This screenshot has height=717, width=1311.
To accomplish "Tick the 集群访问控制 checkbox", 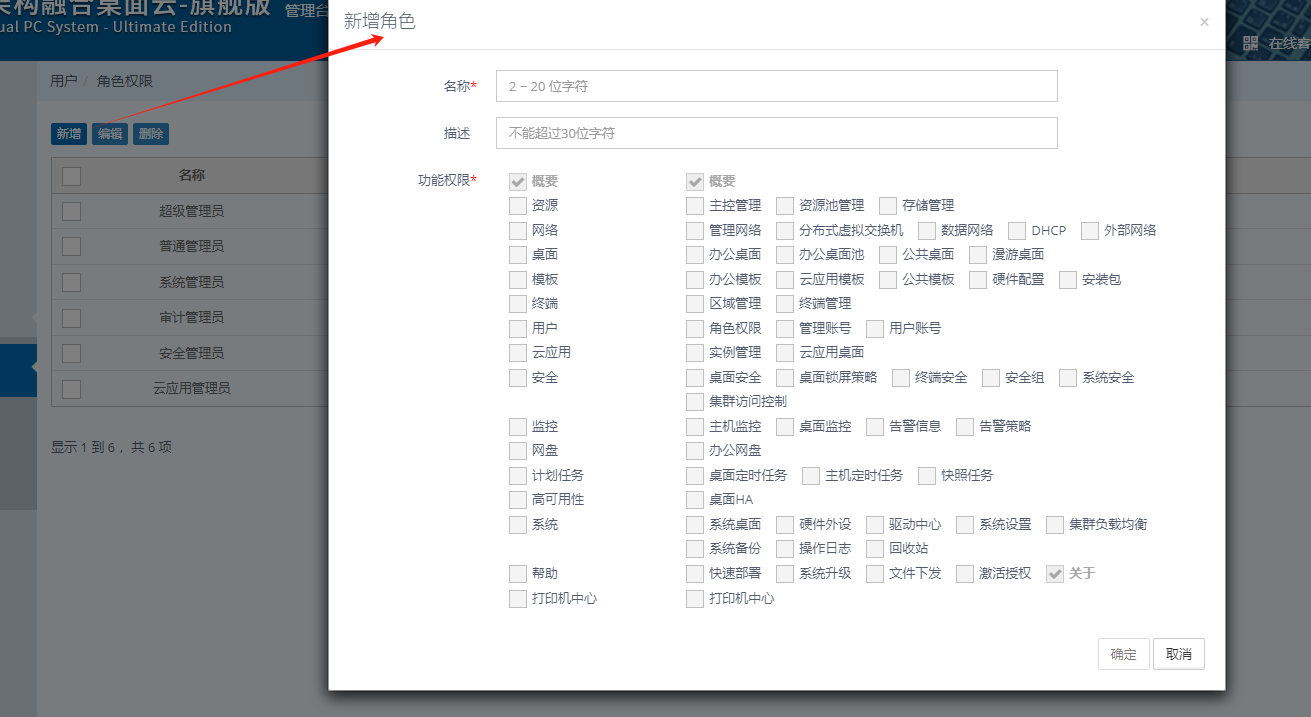I will 695,402.
